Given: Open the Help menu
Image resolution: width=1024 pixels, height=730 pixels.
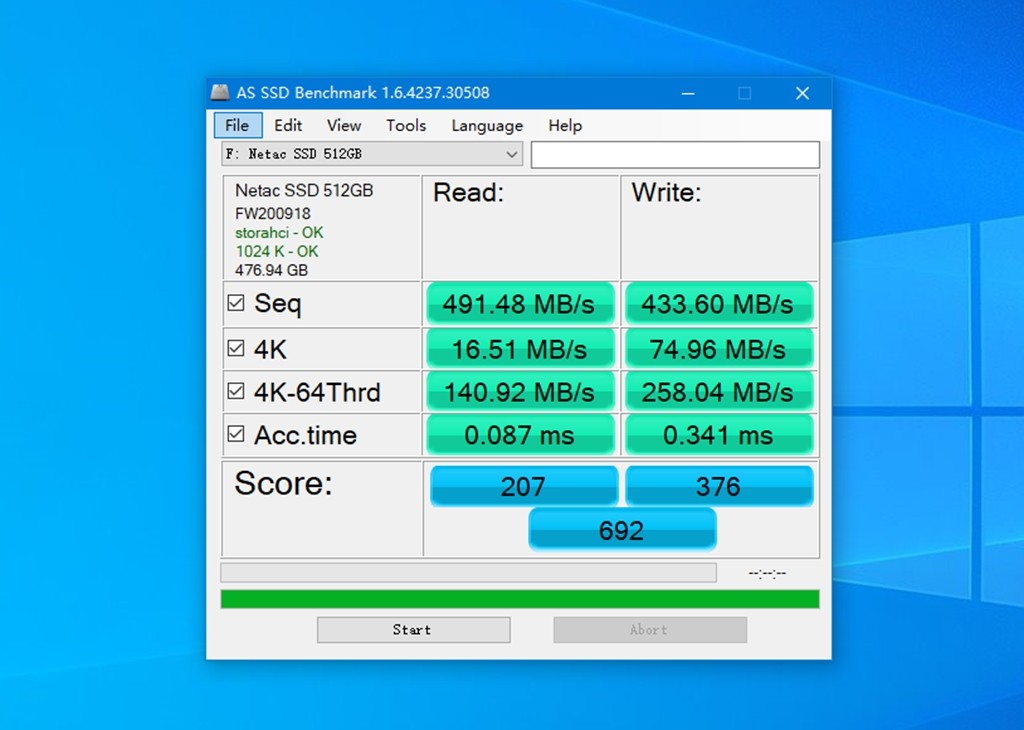Looking at the screenshot, I should click(x=565, y=125).
